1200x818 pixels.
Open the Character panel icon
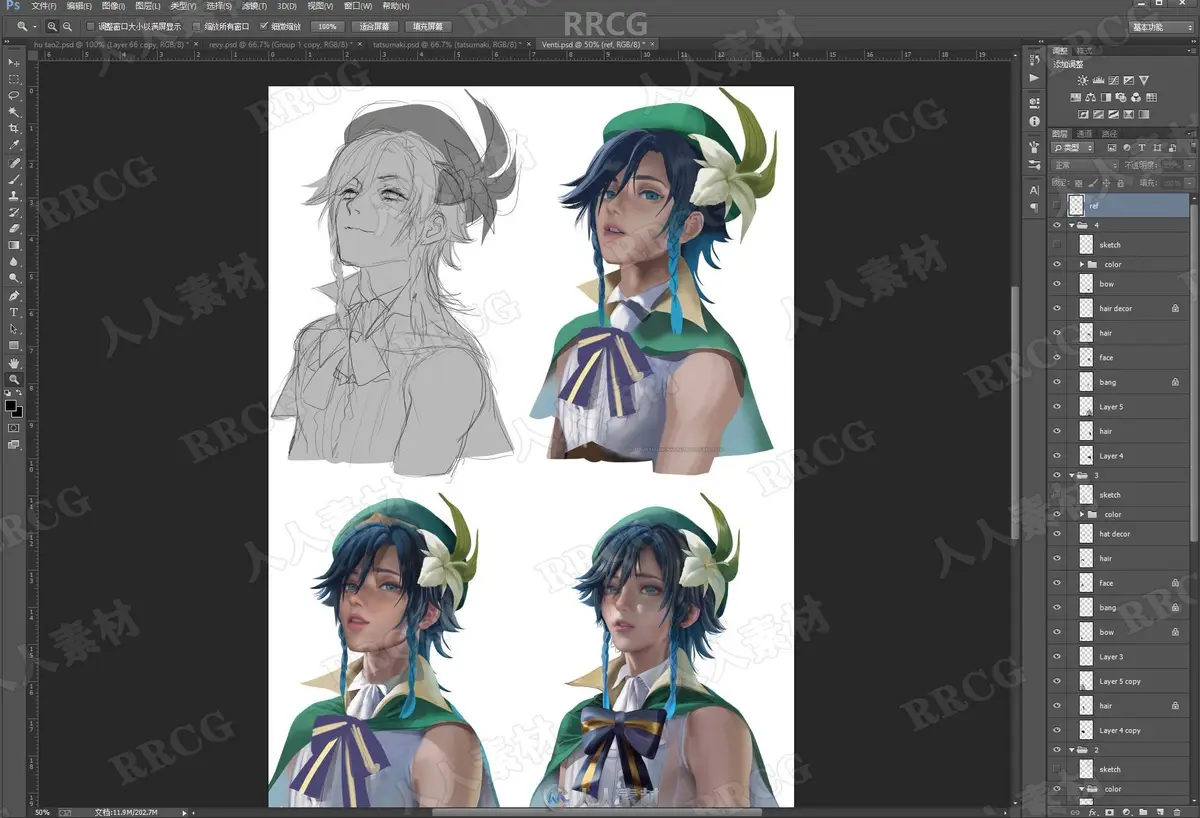pos(1034,190)
